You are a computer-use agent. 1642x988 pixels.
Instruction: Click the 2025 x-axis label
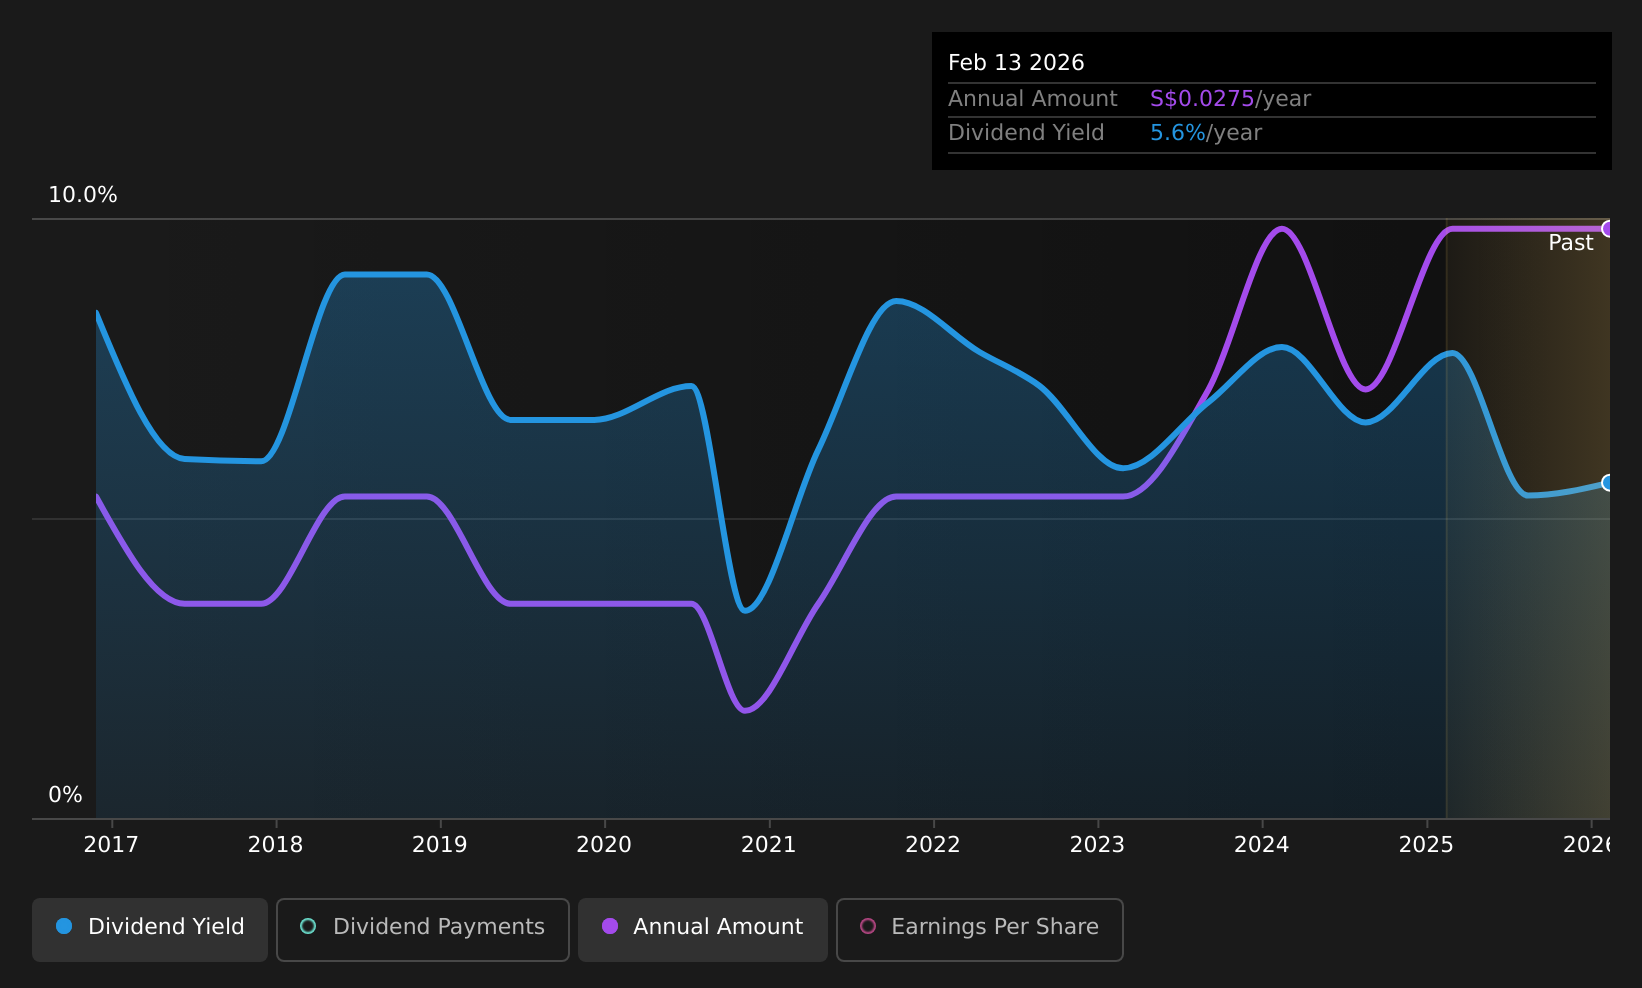click(x=1426, y=845)
